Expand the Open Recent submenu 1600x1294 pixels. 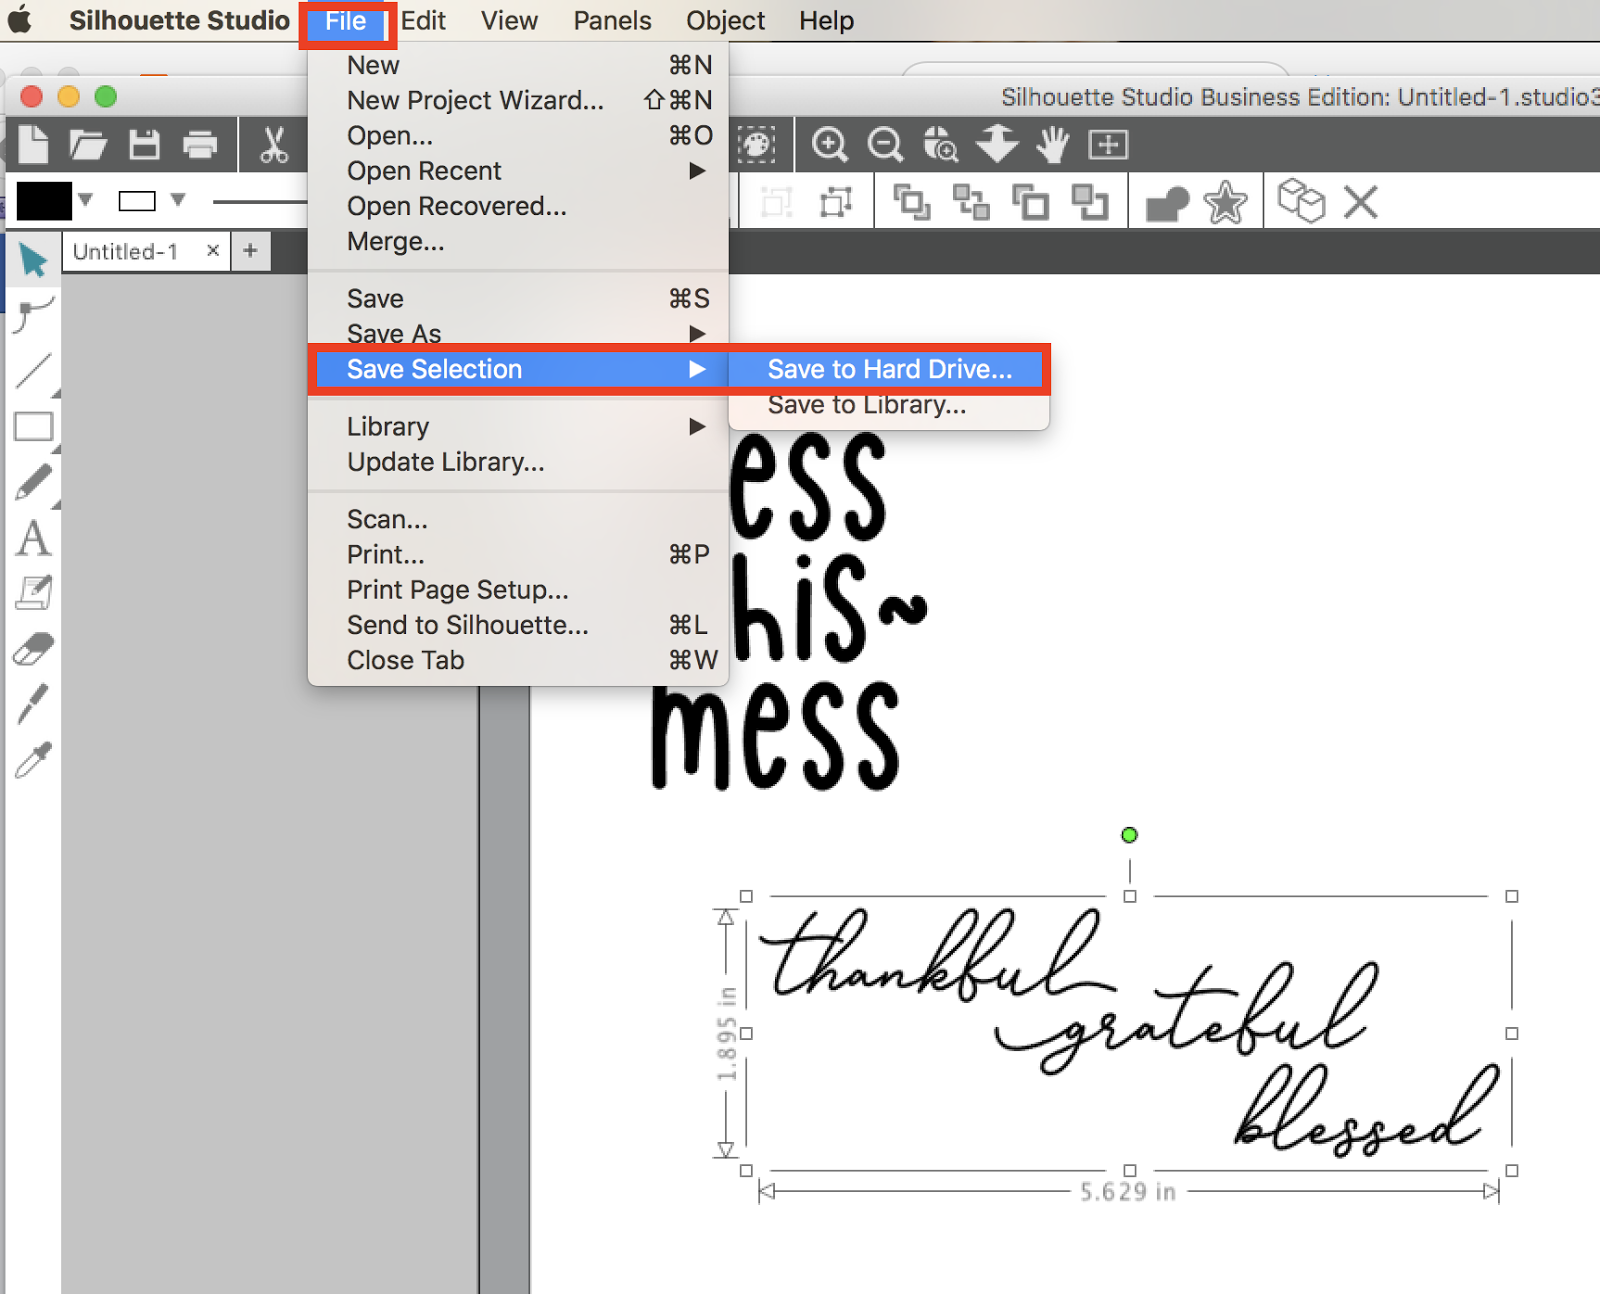point(697,171)
